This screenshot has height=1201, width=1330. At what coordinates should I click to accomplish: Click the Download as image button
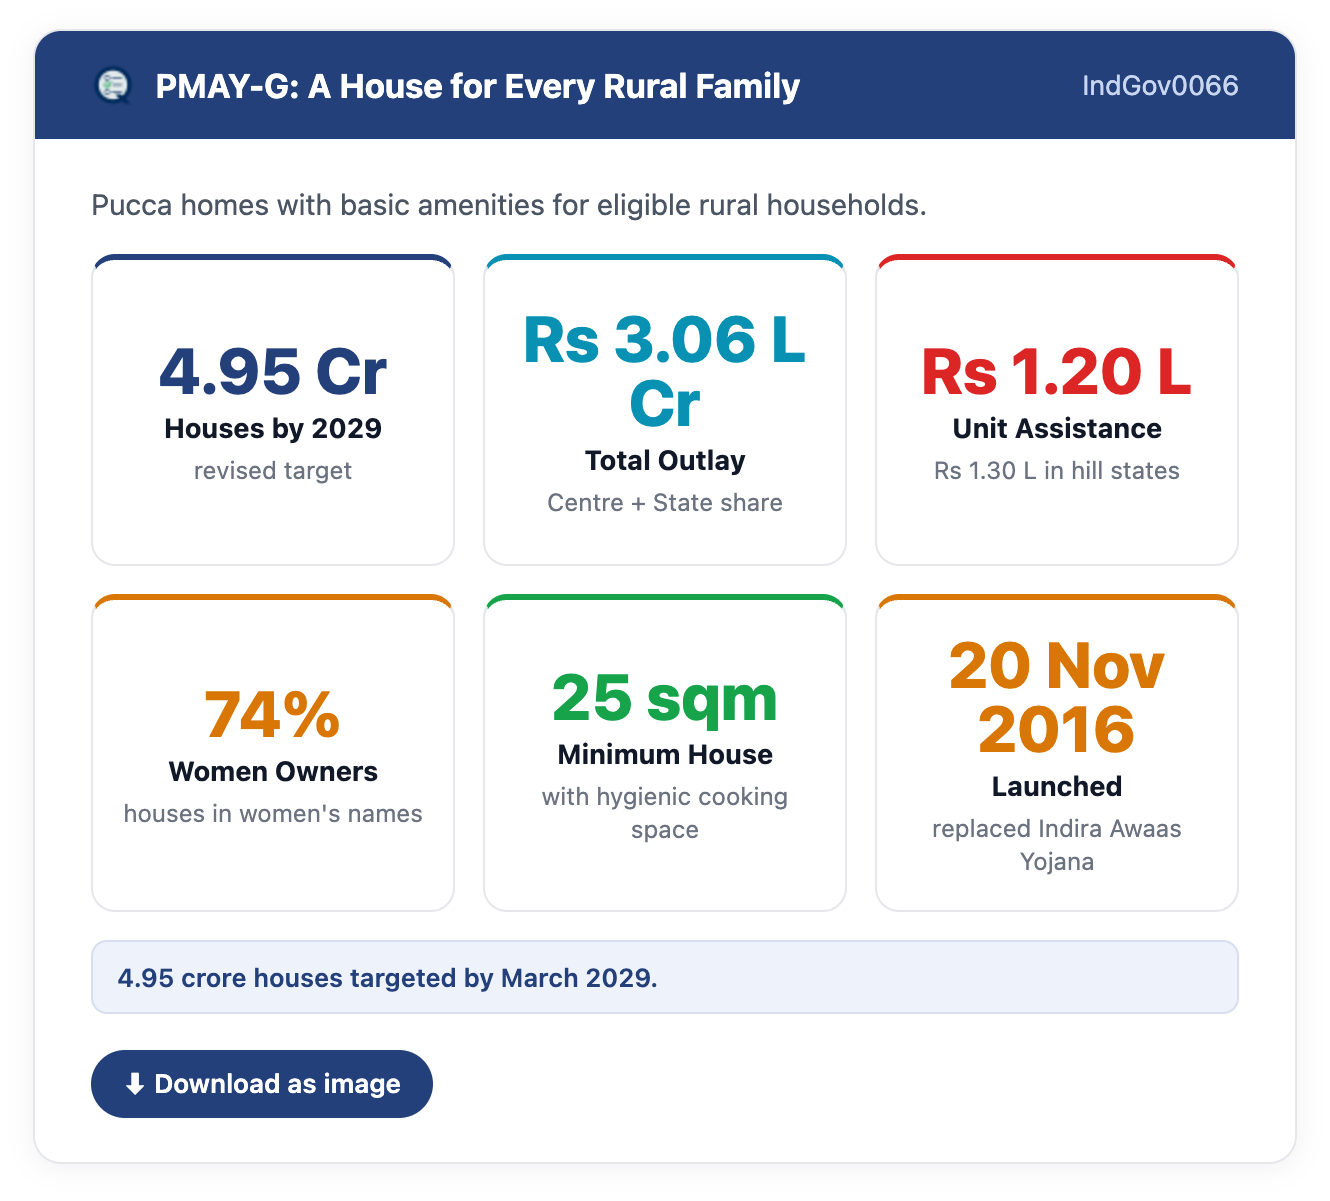[262, 1084]
